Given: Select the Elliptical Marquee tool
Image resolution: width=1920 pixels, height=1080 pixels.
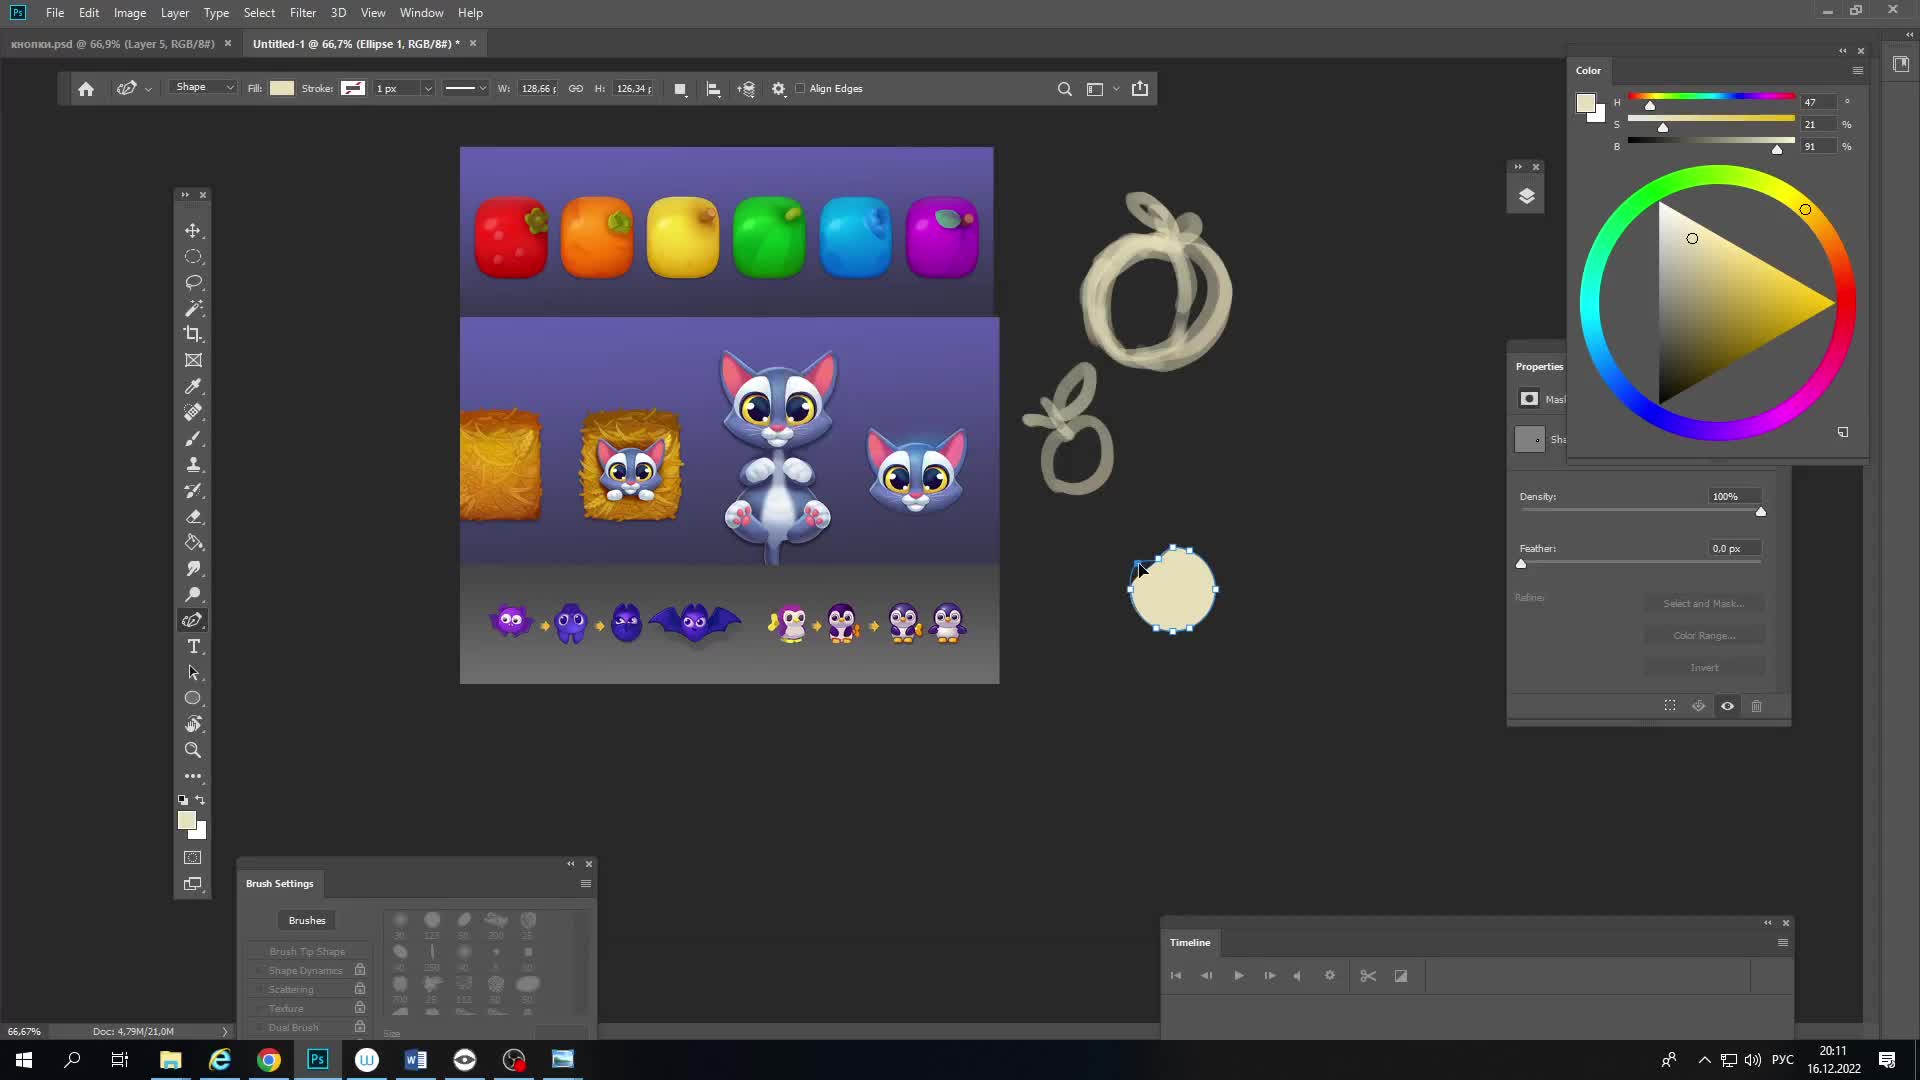Looking at the screenshot, I should point(193,257).
